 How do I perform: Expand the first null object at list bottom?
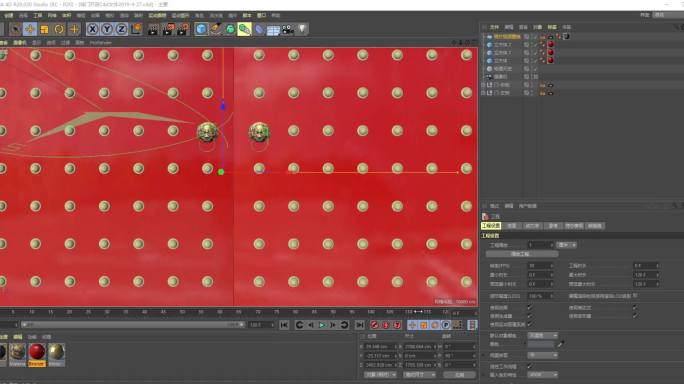click(483, 85)
